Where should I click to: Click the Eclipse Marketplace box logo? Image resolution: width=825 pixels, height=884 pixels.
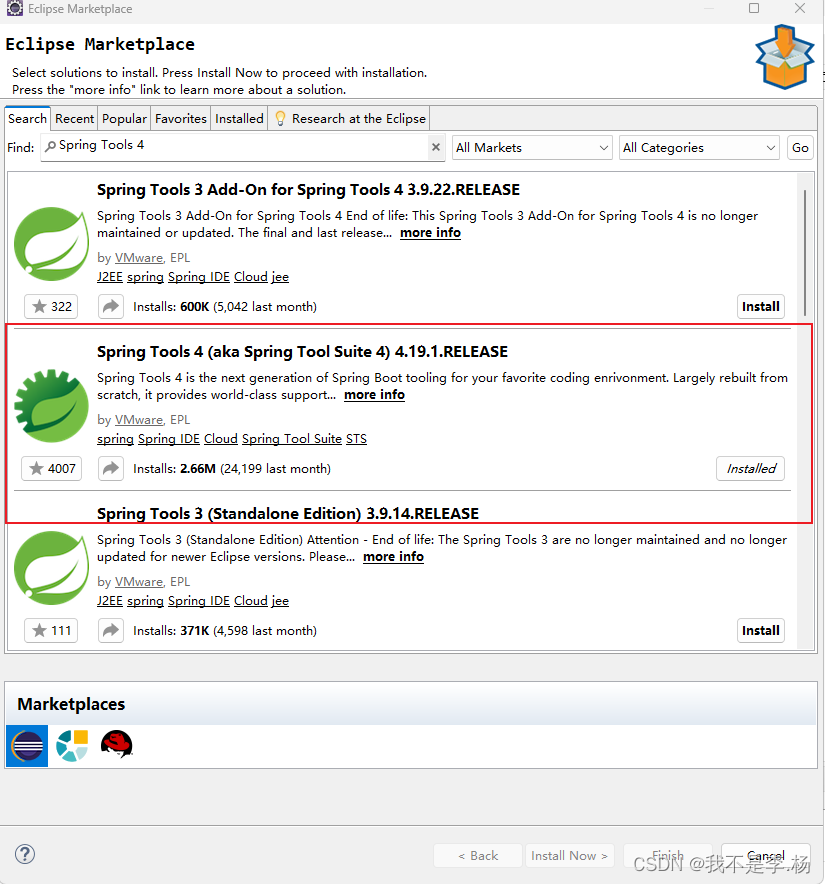[784, 57]
